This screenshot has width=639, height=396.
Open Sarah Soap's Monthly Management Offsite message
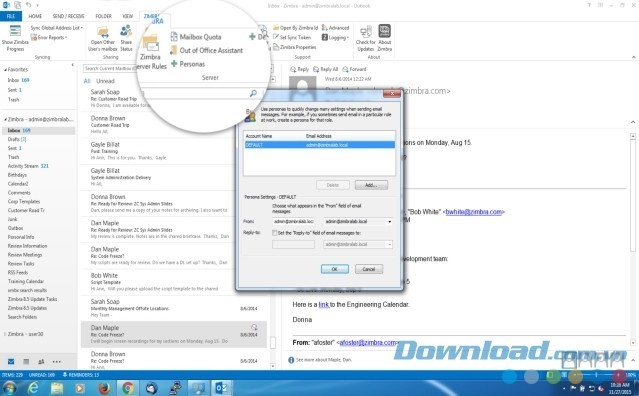click(x=173, y=308)
